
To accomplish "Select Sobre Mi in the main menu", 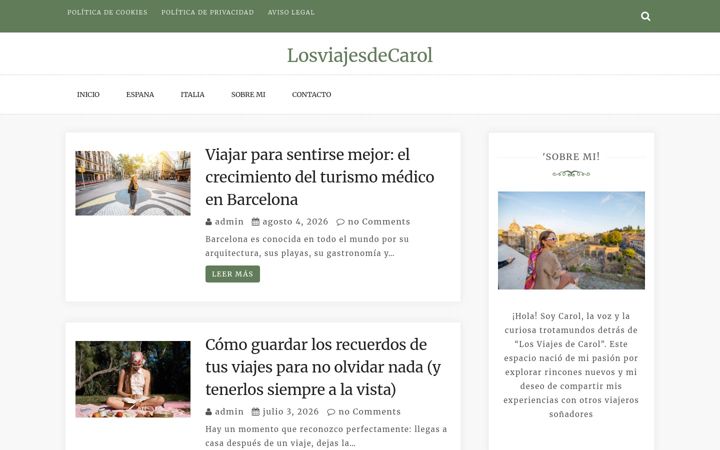I will (x=248, y=95).
